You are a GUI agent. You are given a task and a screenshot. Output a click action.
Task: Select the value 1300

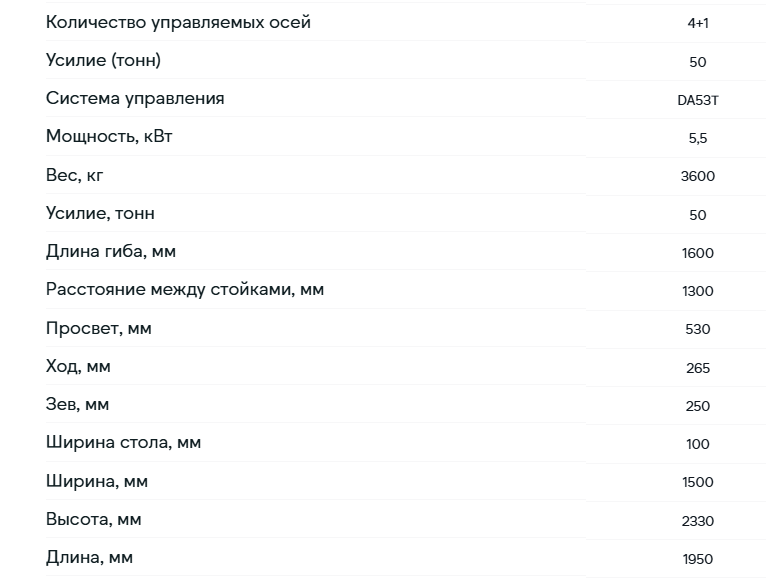click(698, 291)
